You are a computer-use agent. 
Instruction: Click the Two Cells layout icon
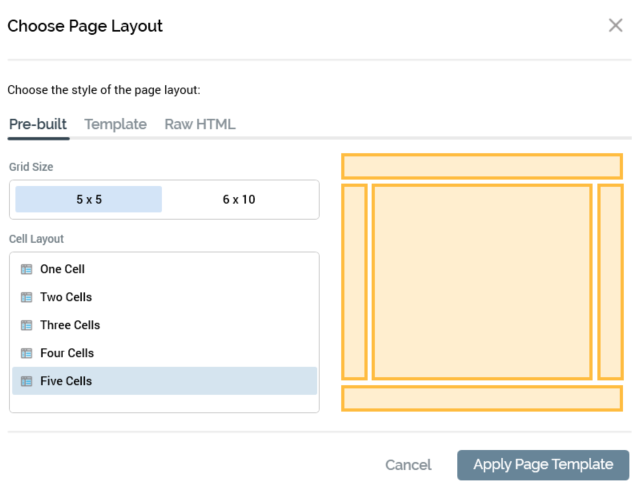click(27, 297)
